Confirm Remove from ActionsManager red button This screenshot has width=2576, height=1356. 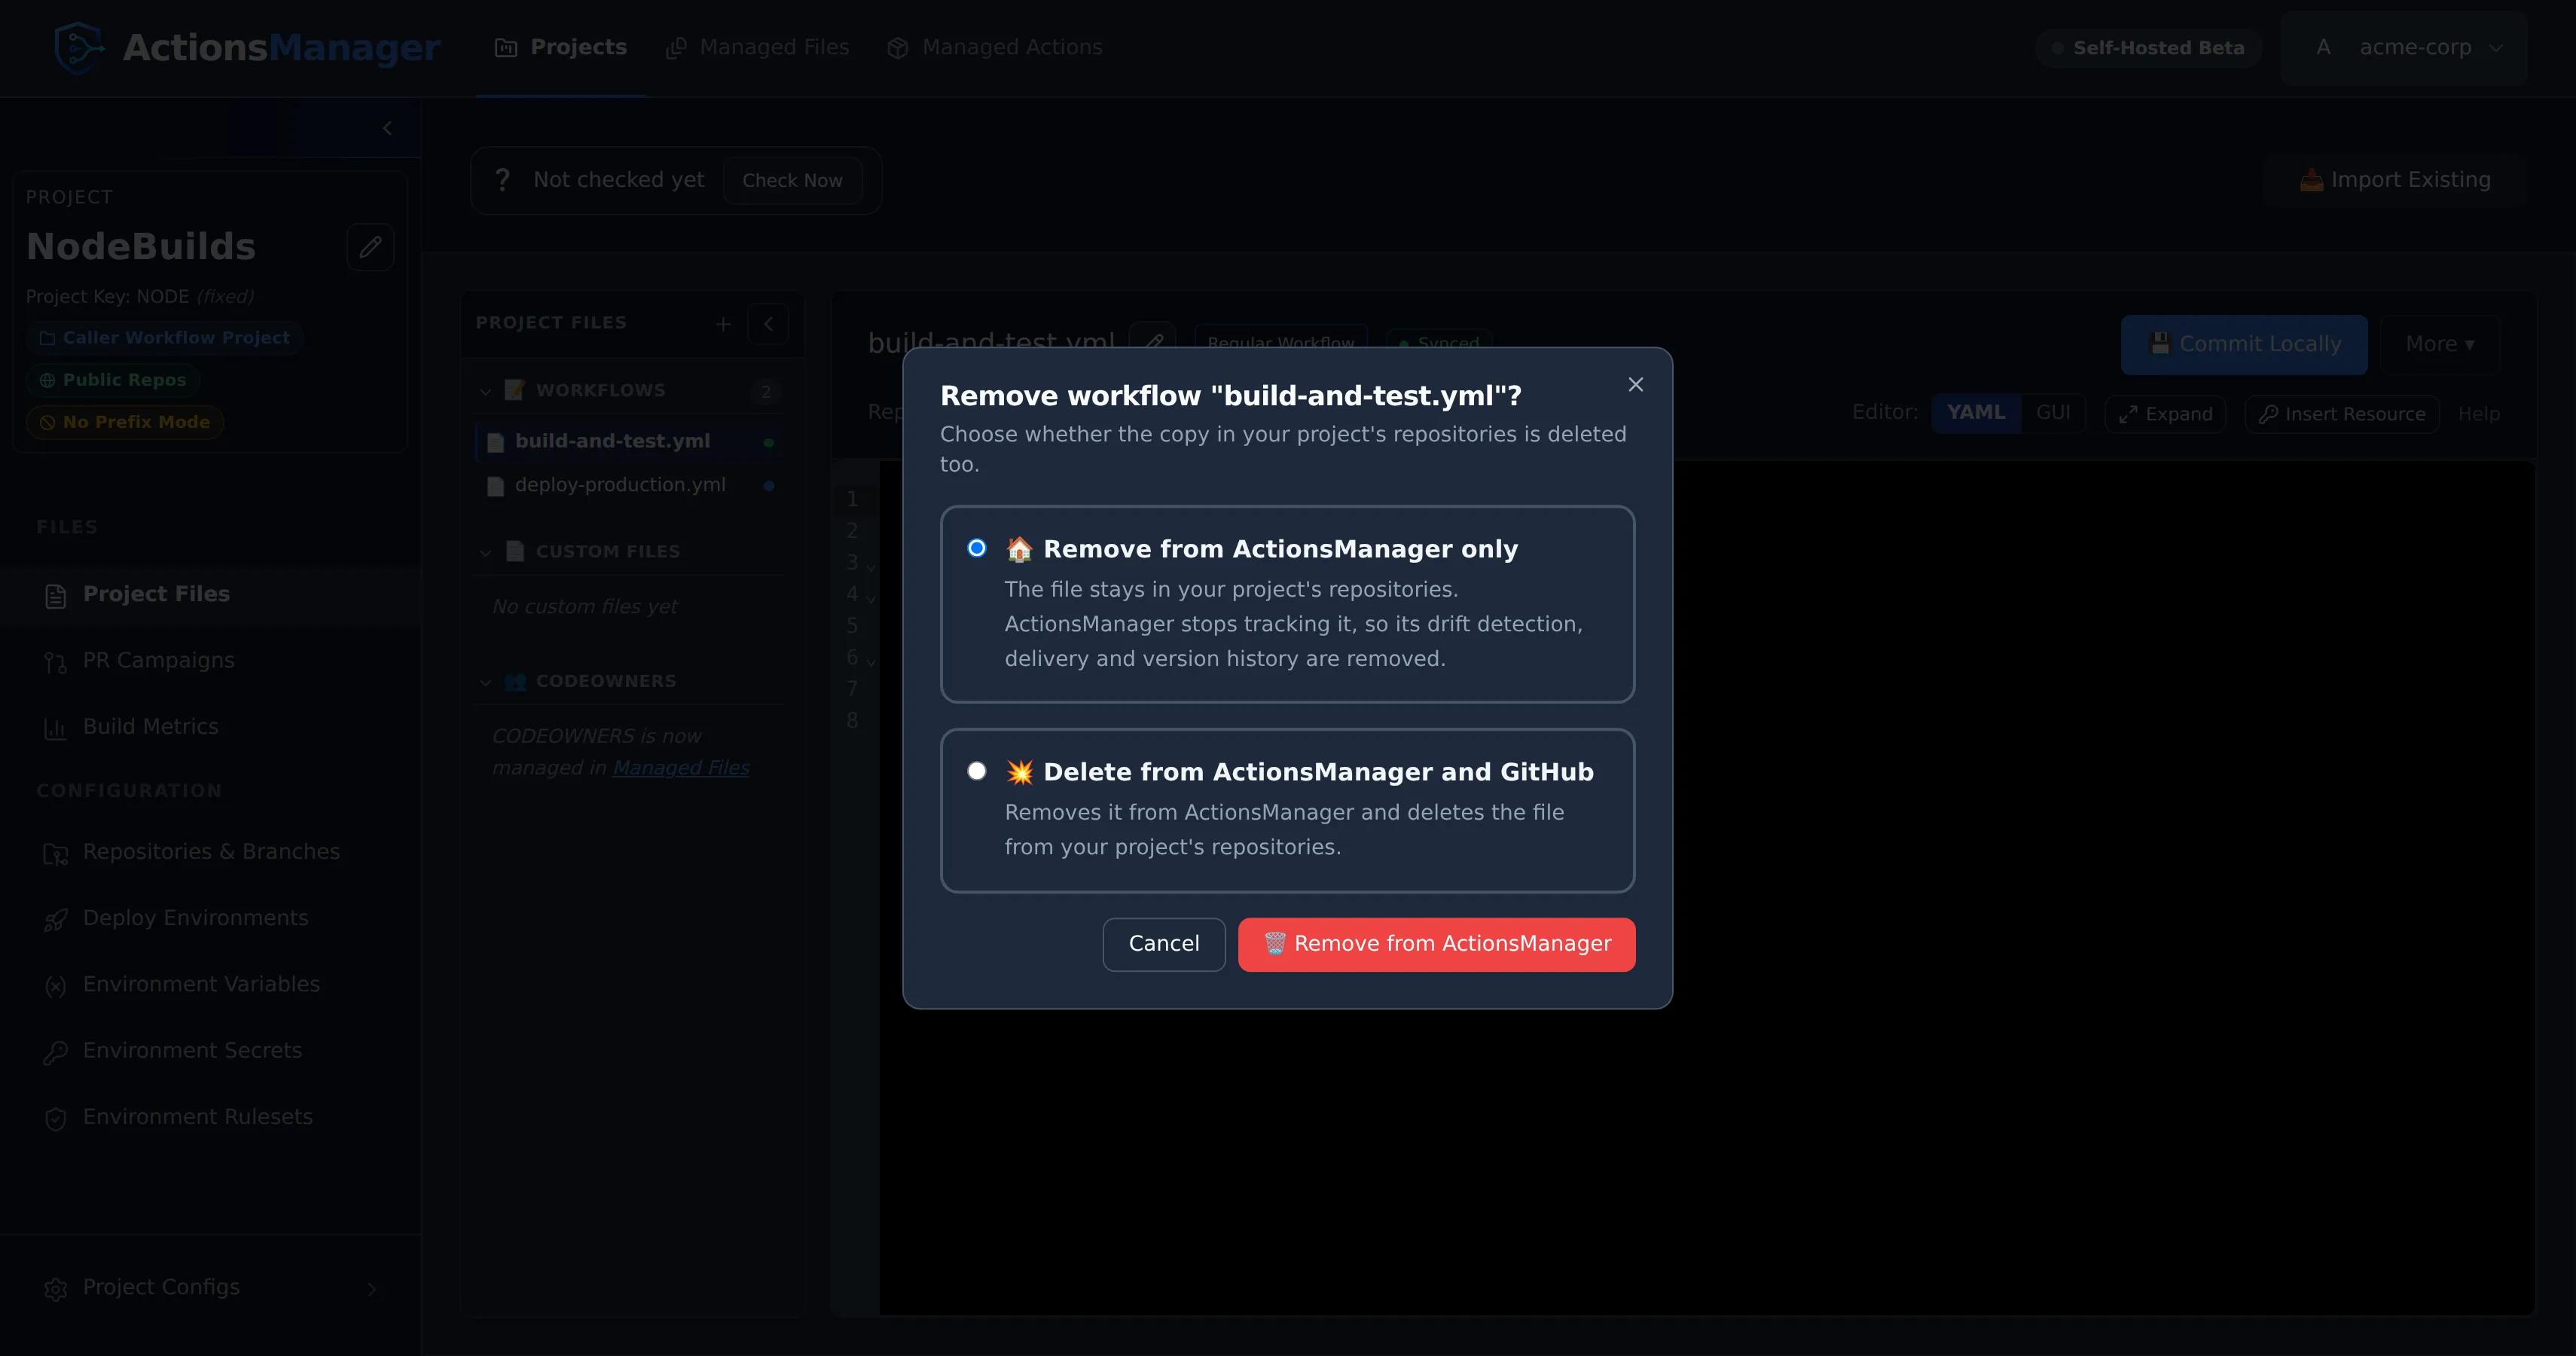[x=1437, y=944]
